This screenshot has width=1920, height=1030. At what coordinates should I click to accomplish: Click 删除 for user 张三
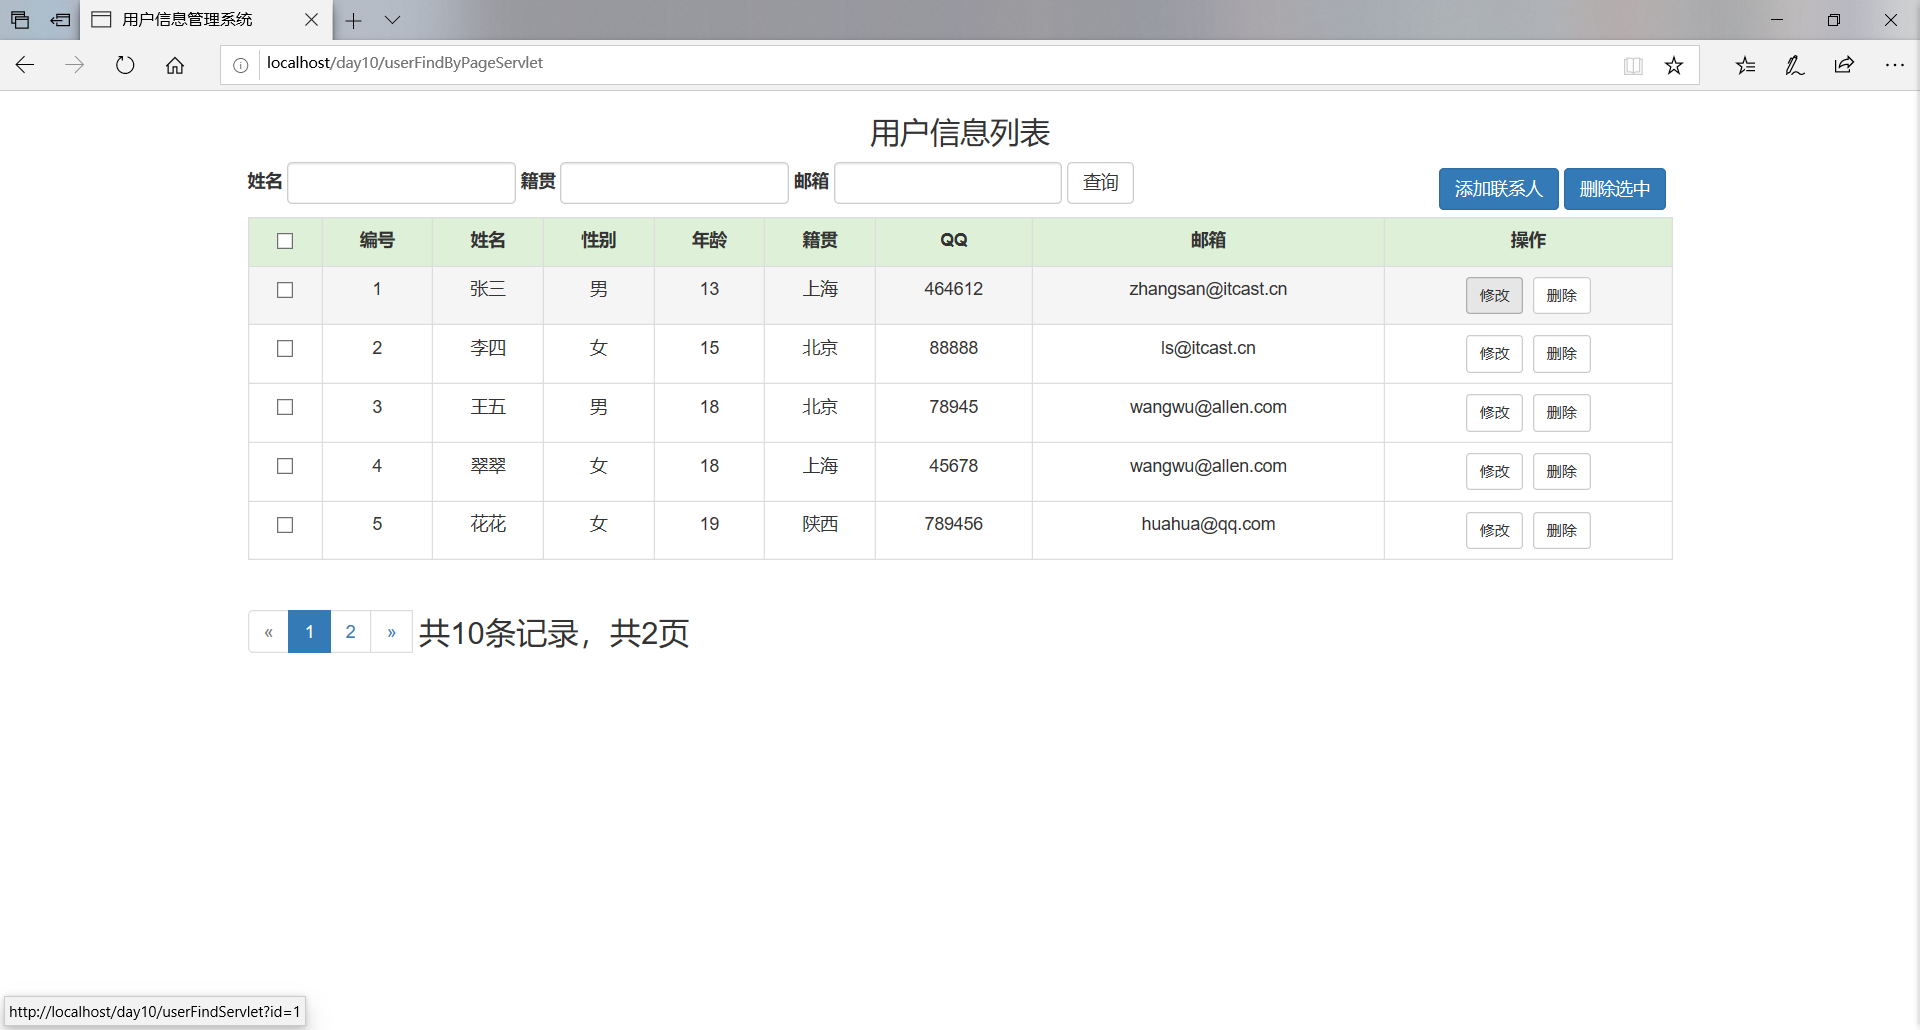tap(1561, 295)
